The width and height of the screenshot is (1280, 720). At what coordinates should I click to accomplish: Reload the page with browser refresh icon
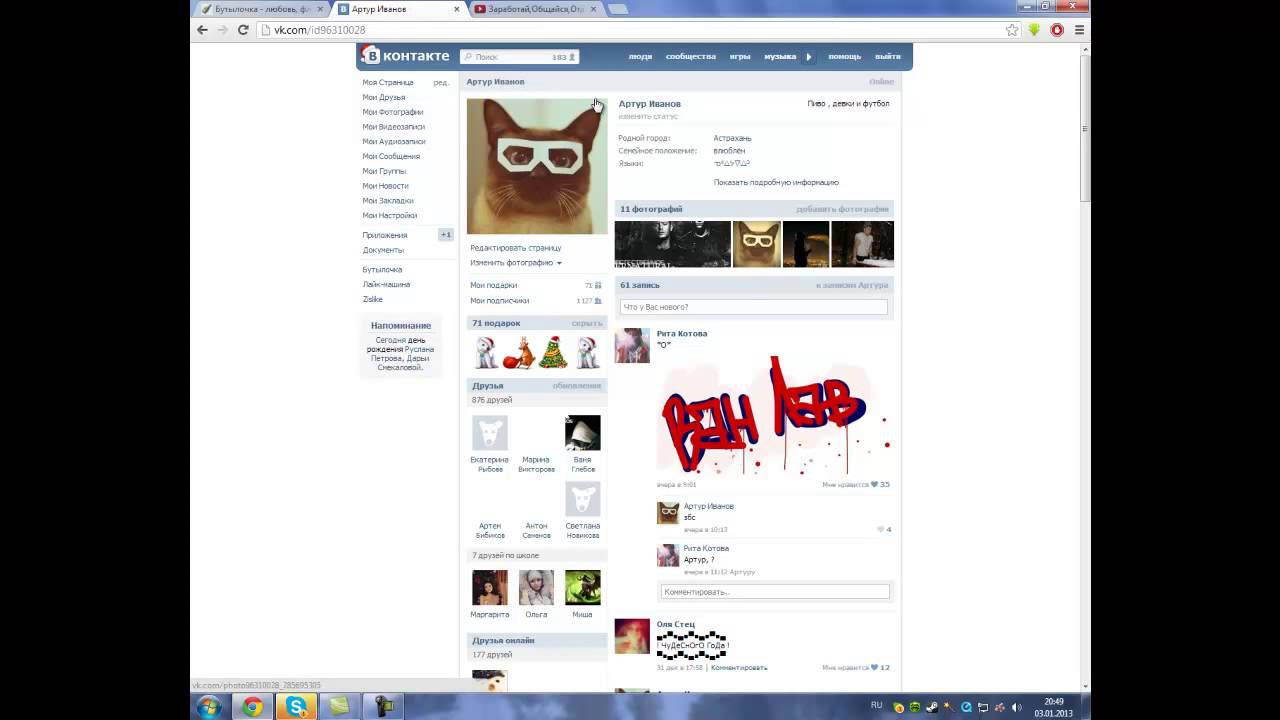pyautogui.click(x=243, y=30)
